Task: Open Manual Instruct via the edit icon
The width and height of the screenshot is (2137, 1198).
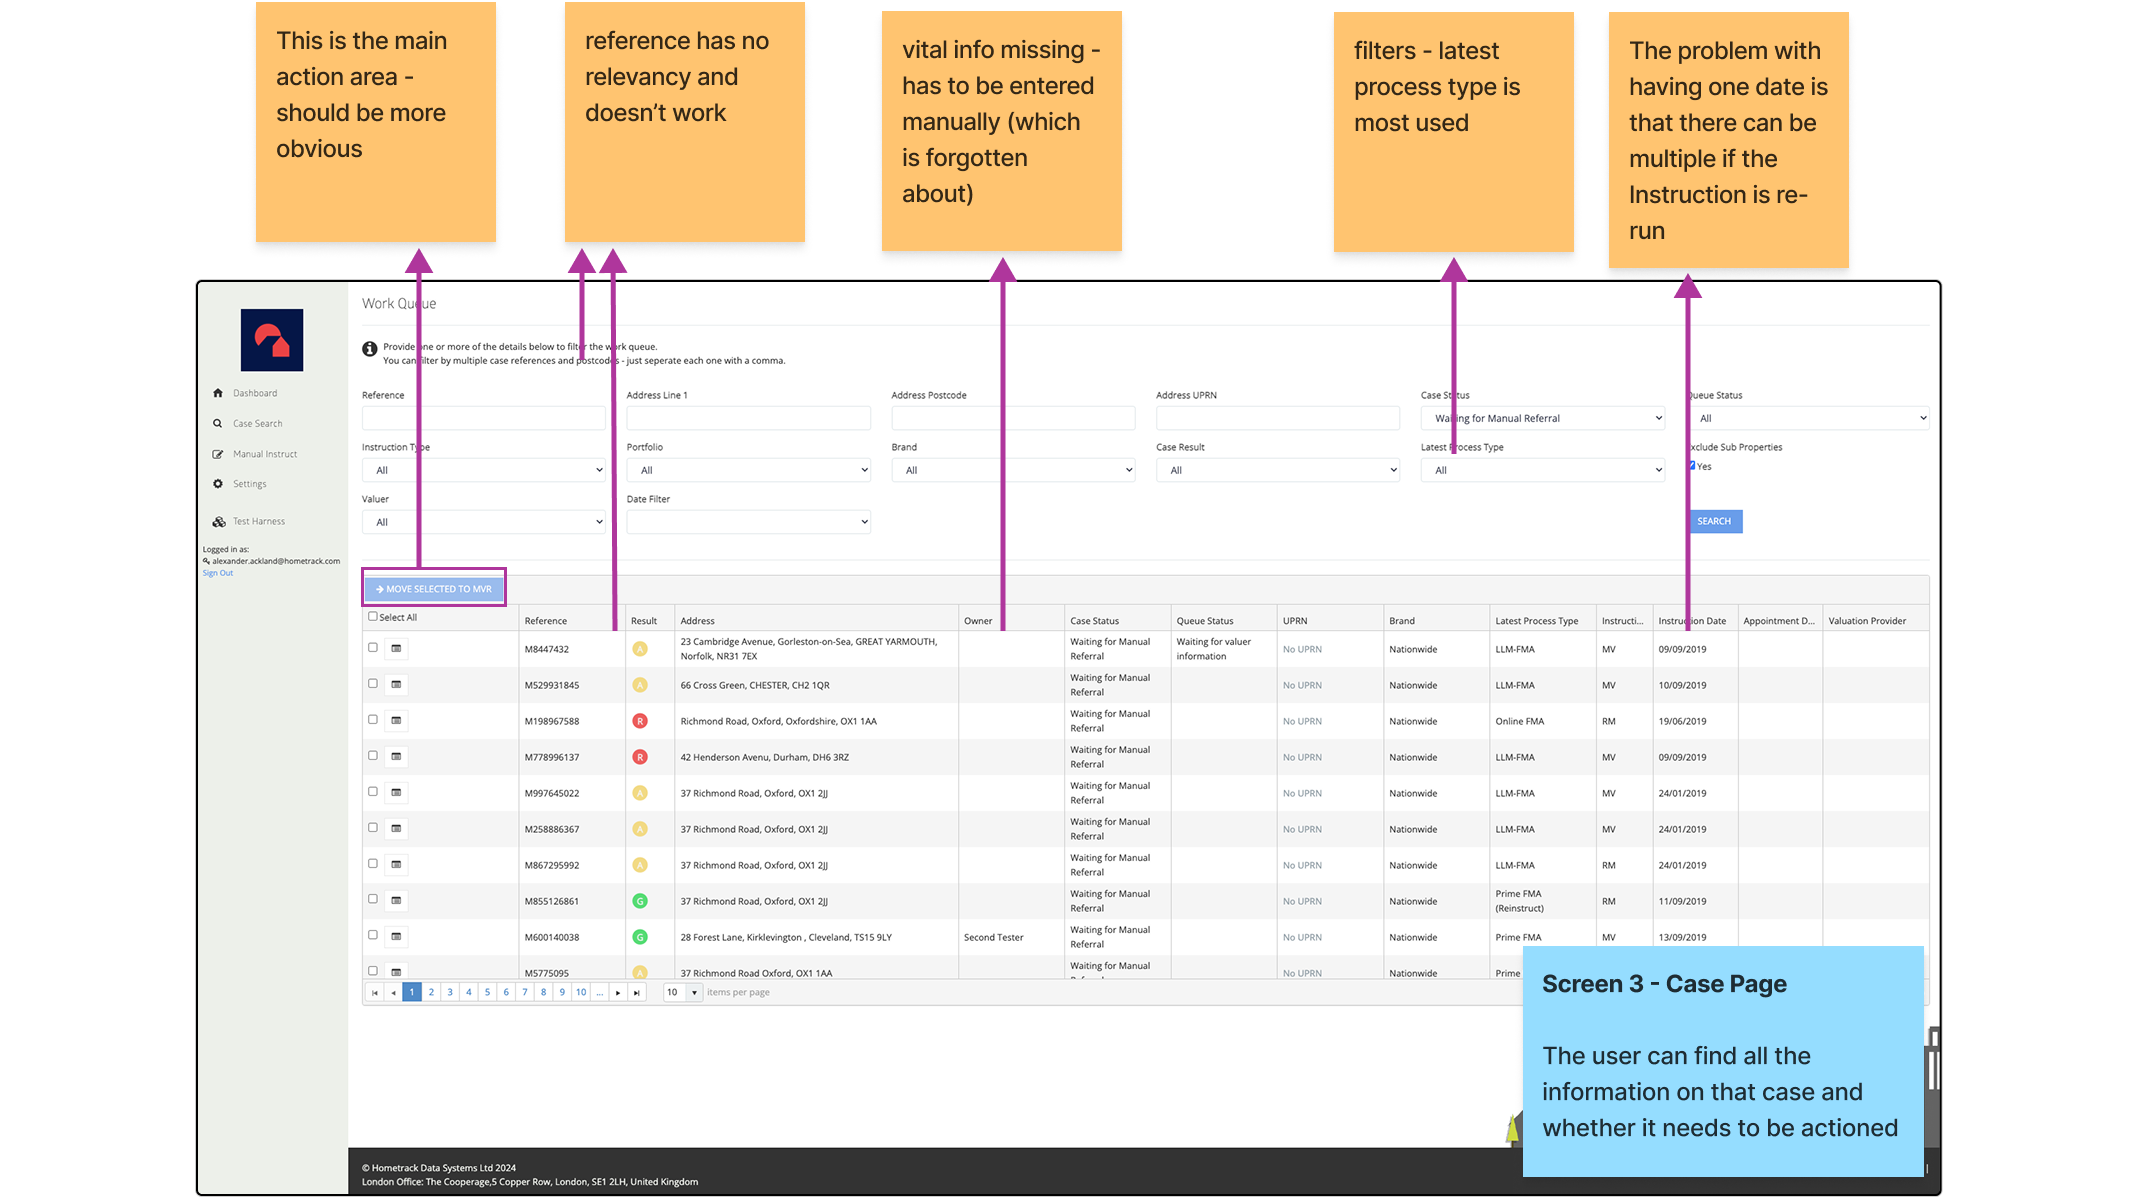Action: pyautogui.click(x=218, y=454)
